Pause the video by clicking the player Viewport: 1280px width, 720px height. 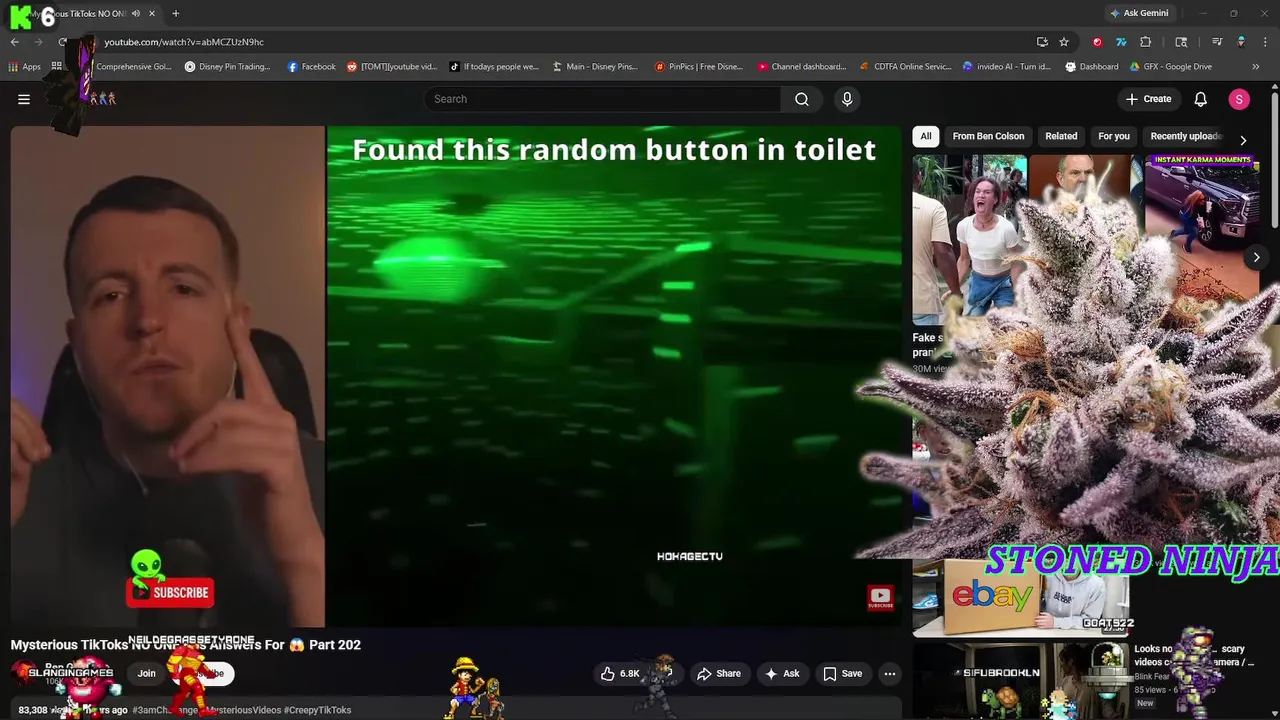[x=456, y=377]
